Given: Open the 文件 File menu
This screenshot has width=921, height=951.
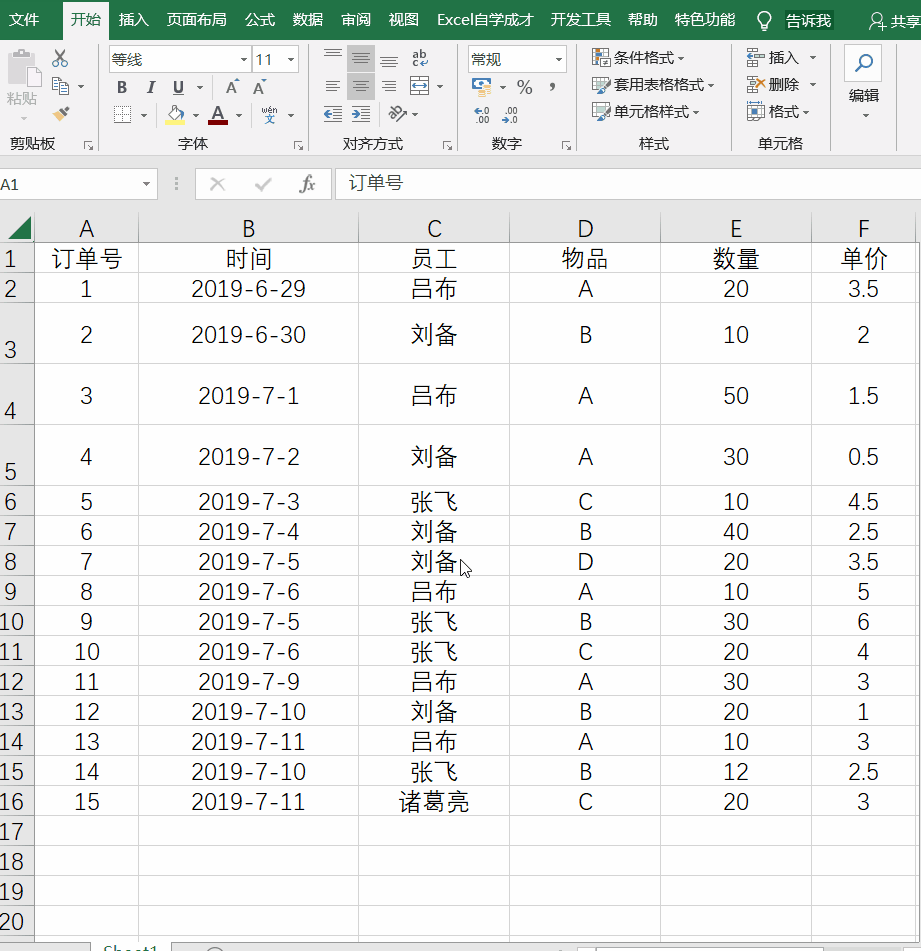Looking at the screenshot, I should pyautogui.click(x=24, y=20).
